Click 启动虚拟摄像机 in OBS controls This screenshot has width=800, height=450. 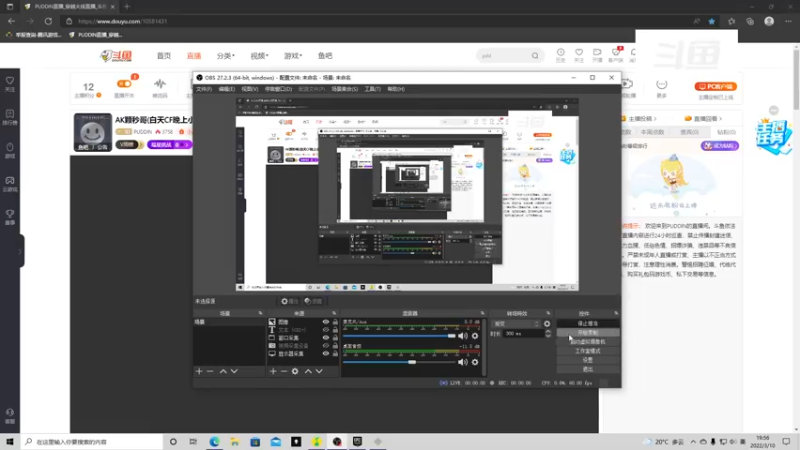[588, 342]
